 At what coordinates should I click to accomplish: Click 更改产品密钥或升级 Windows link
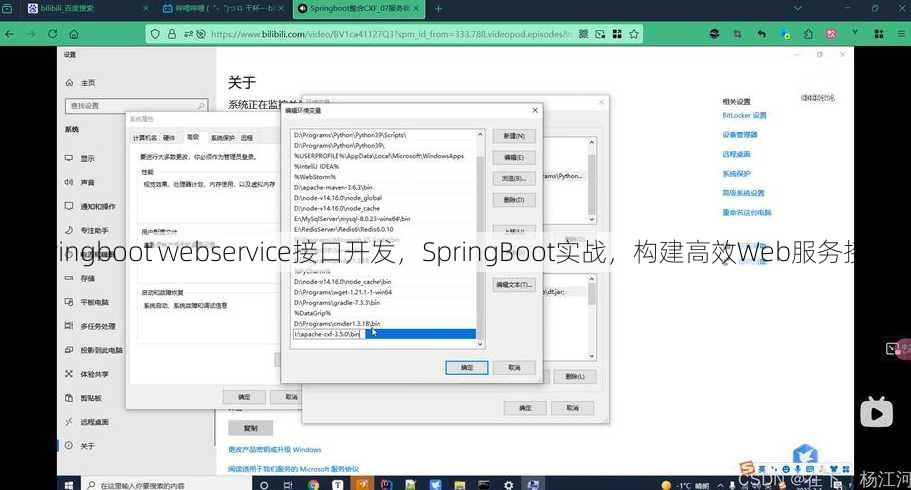coord(275,450)
